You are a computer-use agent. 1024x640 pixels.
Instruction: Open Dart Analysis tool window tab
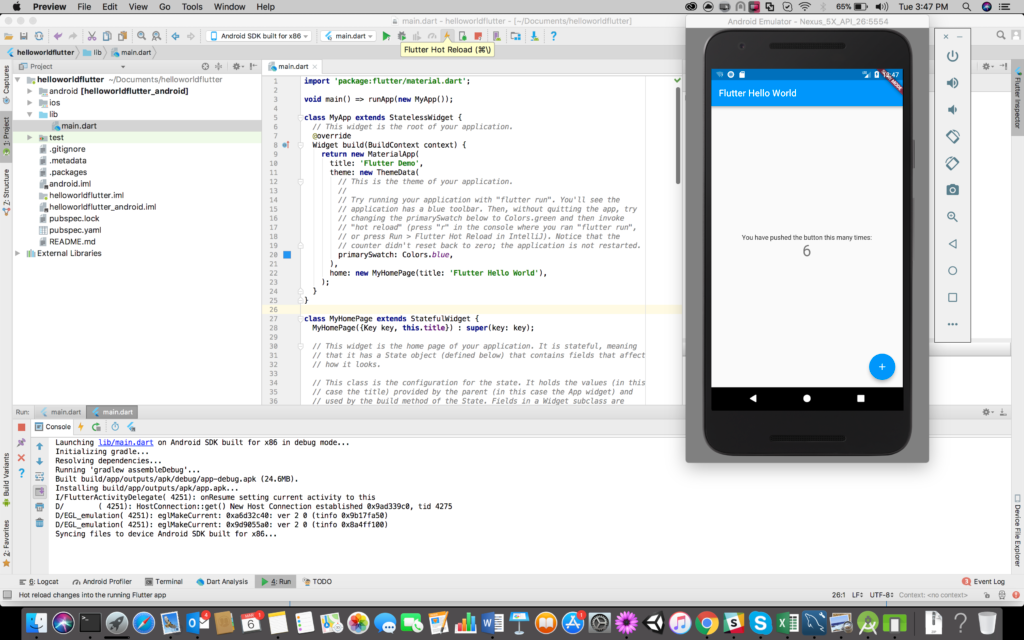222,581
